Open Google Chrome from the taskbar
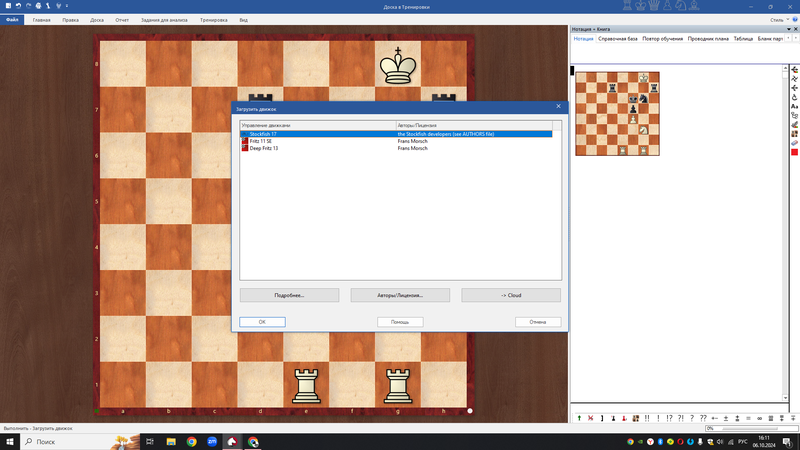Image resolution: width=800 pixels, height=450 pixels. coord(191,441)
